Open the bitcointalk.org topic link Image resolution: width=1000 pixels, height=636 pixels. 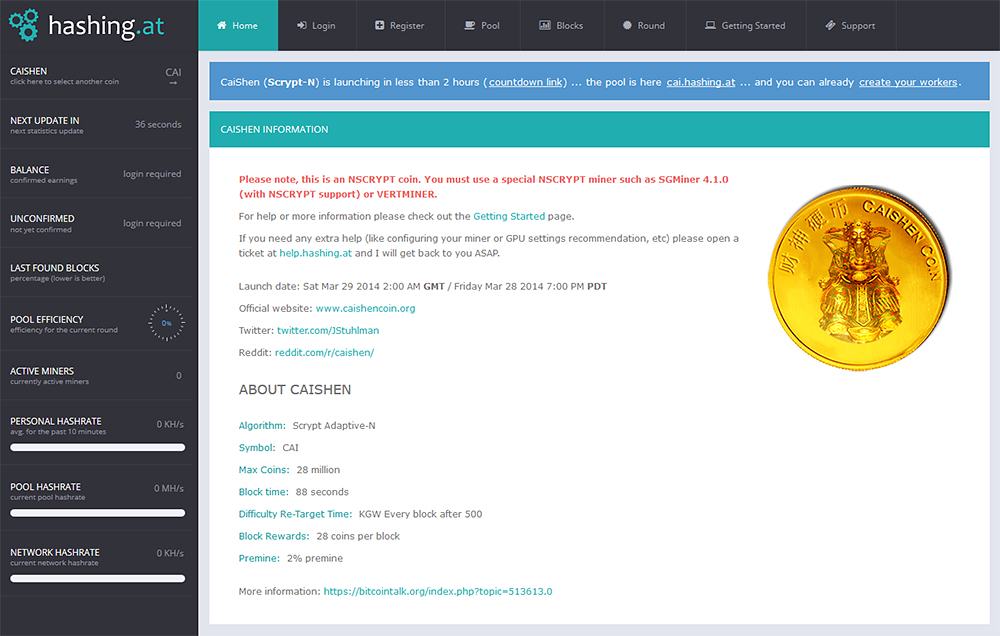tap(438, 591)
